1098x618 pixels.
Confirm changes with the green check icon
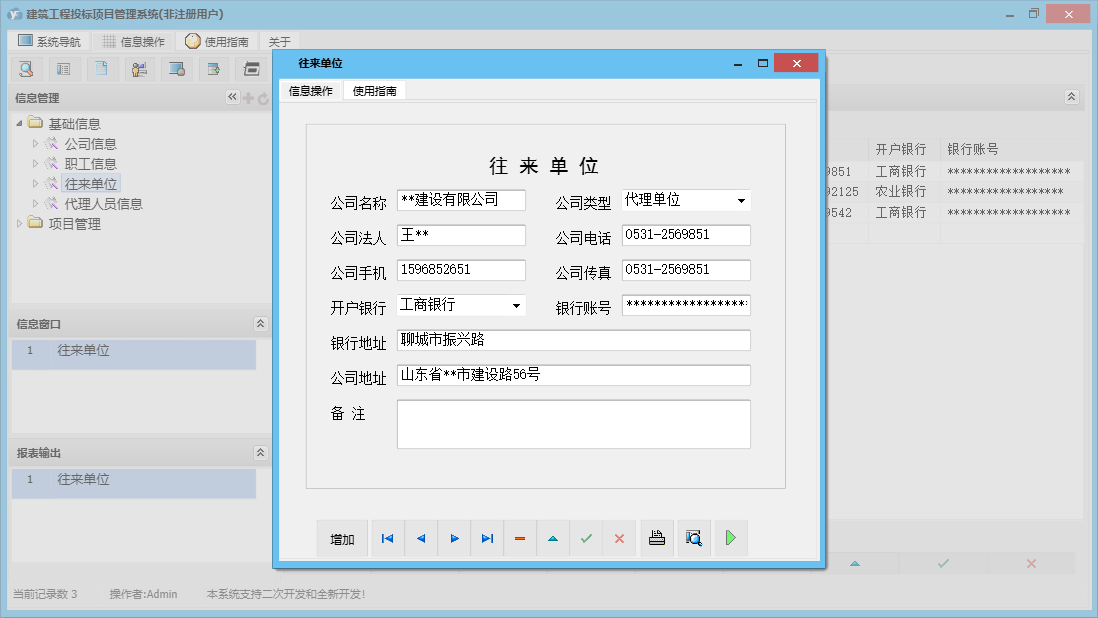click(x=586, y=538)
